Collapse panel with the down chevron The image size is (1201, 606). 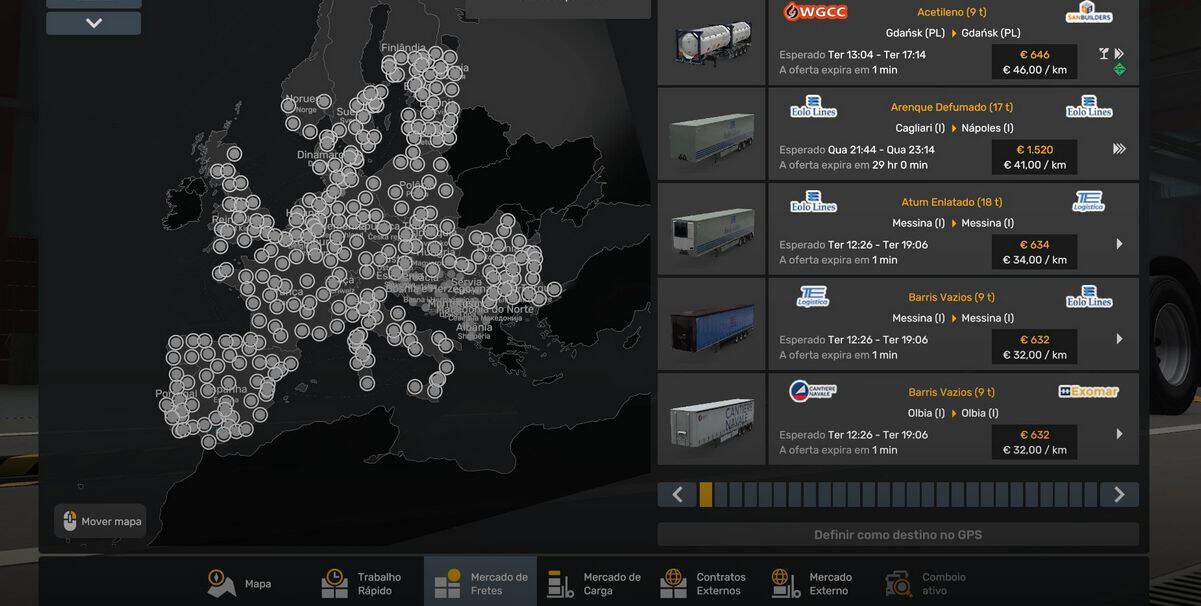point(93,23)
